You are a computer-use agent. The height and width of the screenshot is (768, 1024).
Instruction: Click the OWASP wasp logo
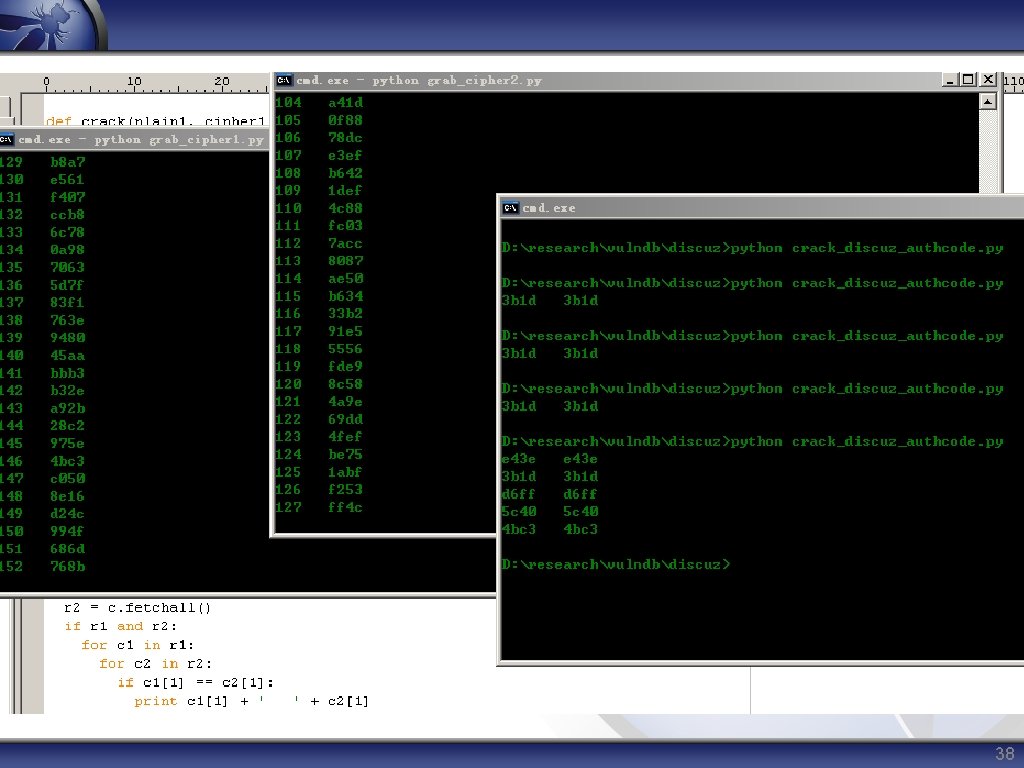click(52, 25)
